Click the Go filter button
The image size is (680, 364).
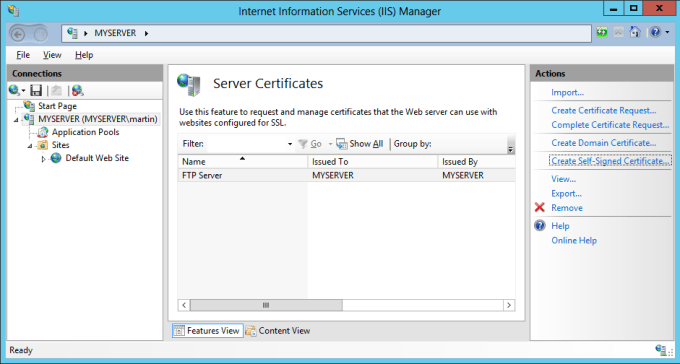311,144
